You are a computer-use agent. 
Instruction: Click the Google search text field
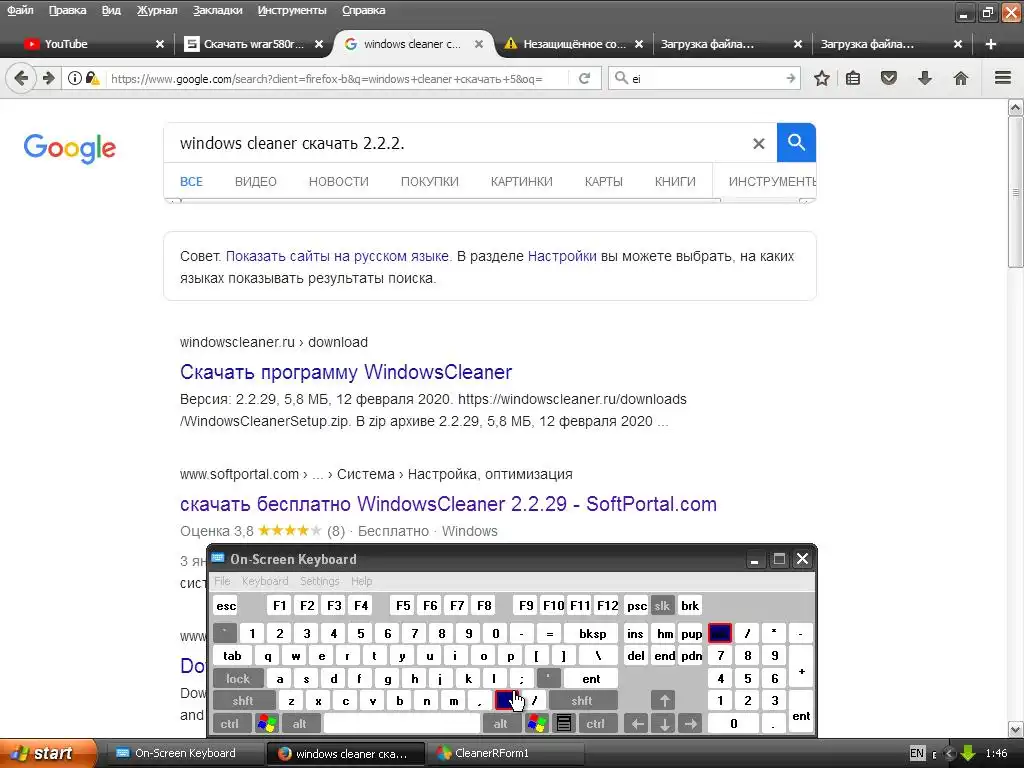click(457, 143)
